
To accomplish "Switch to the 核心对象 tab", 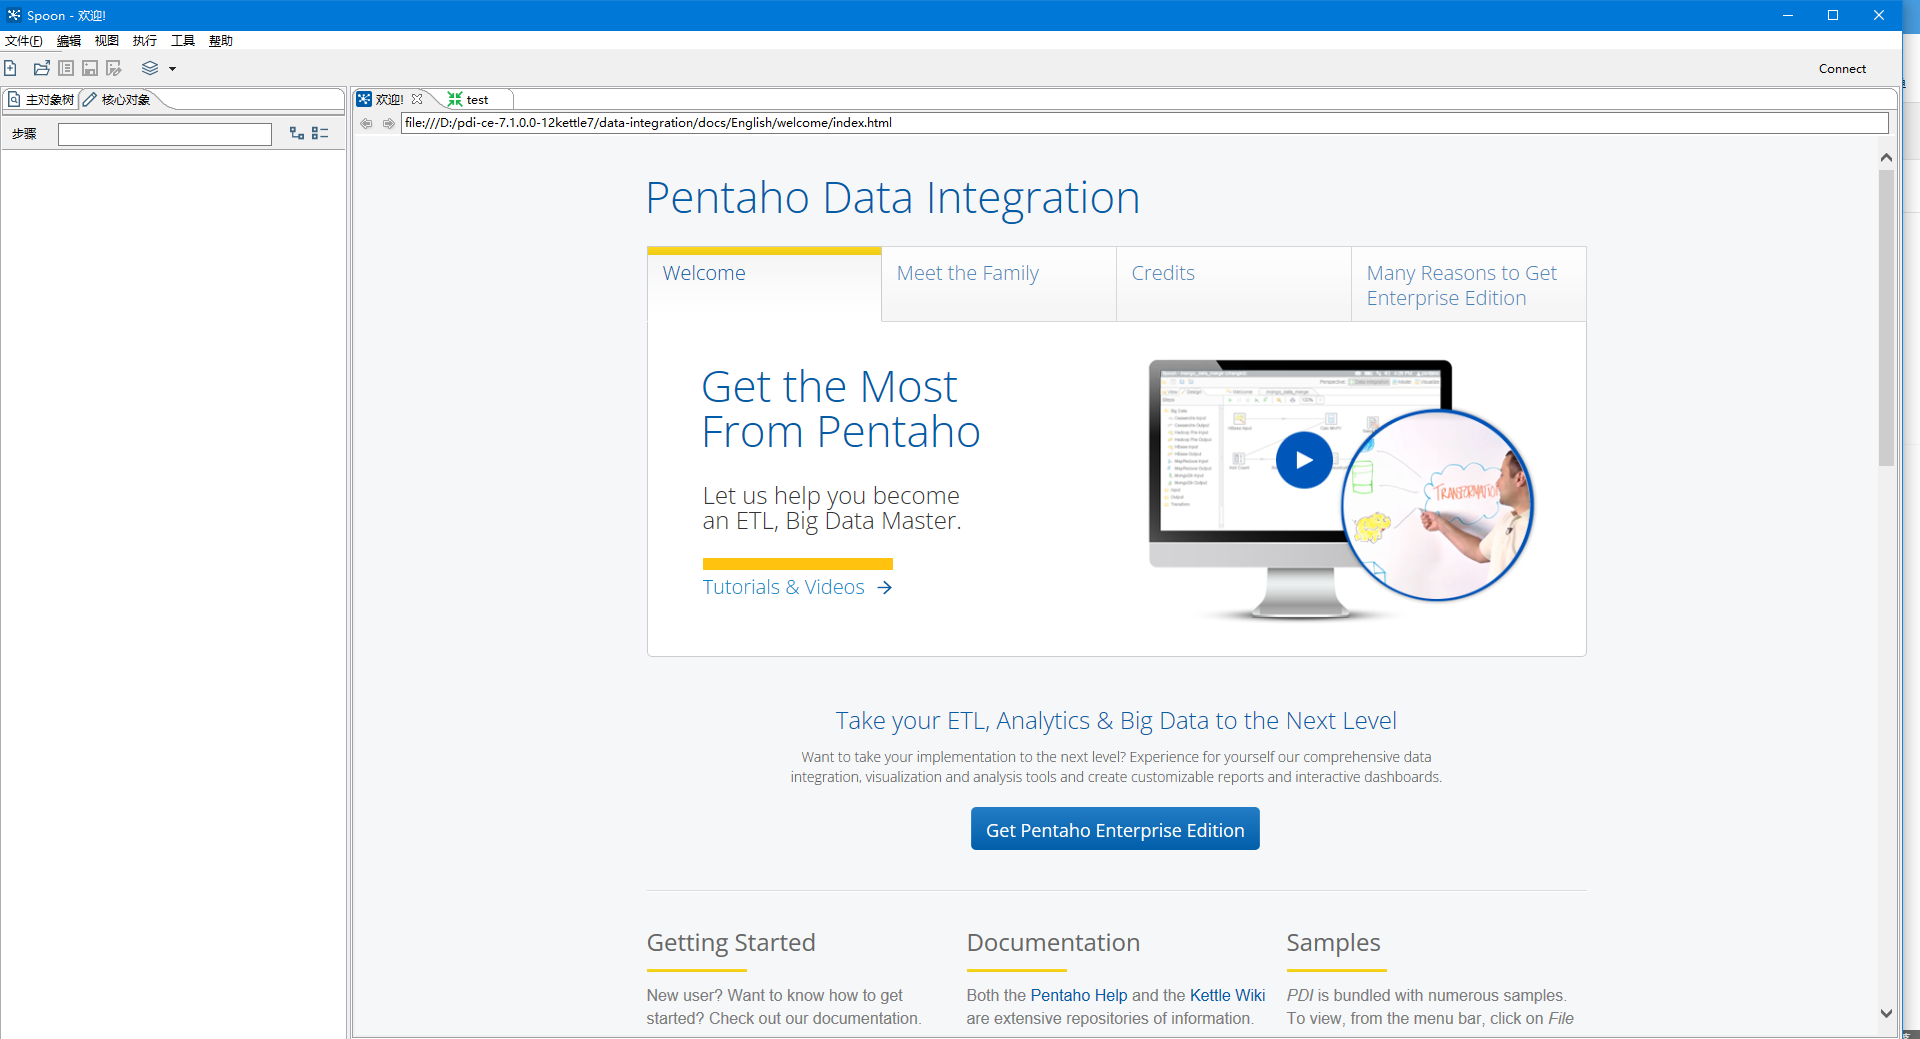I will (x=118, y=99).
